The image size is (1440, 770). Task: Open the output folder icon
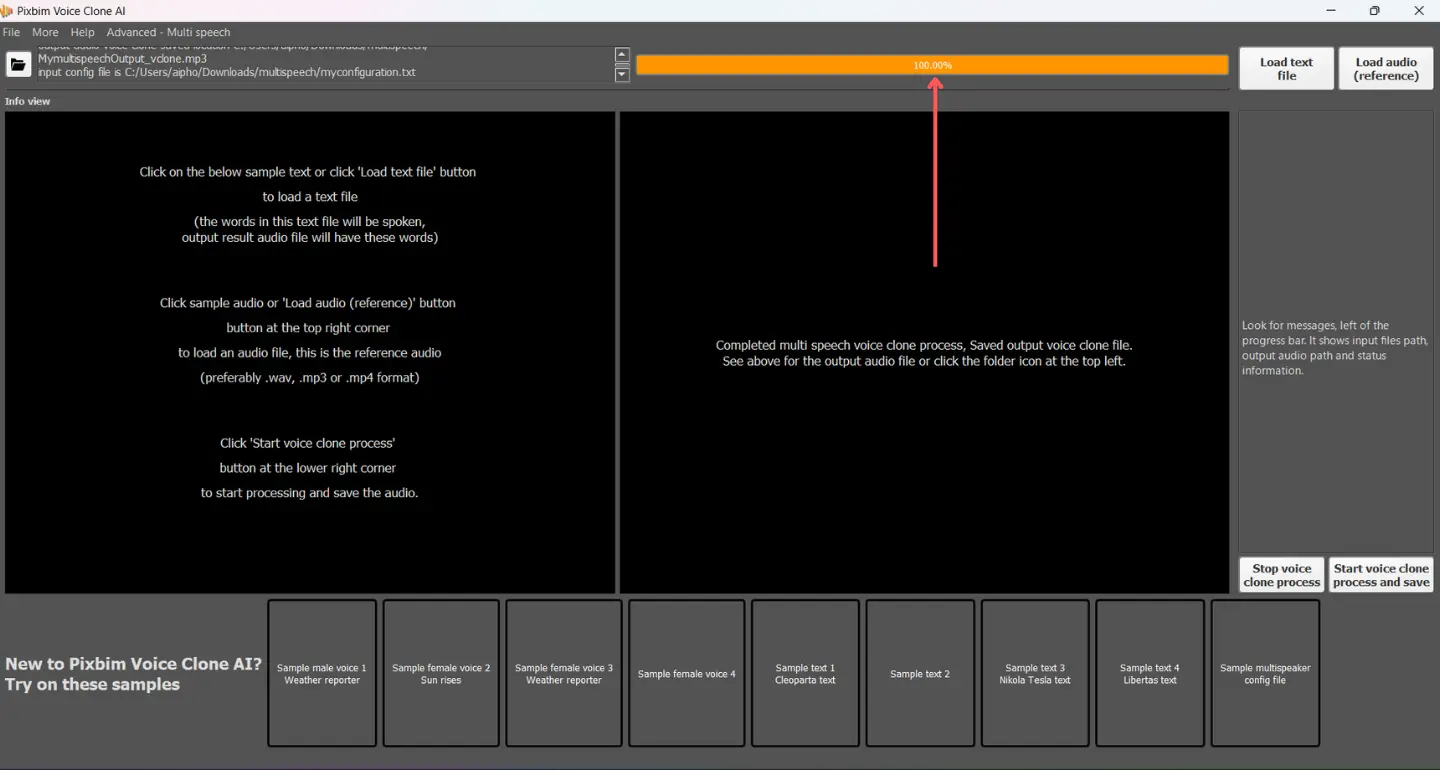click(x=18, y=65)
